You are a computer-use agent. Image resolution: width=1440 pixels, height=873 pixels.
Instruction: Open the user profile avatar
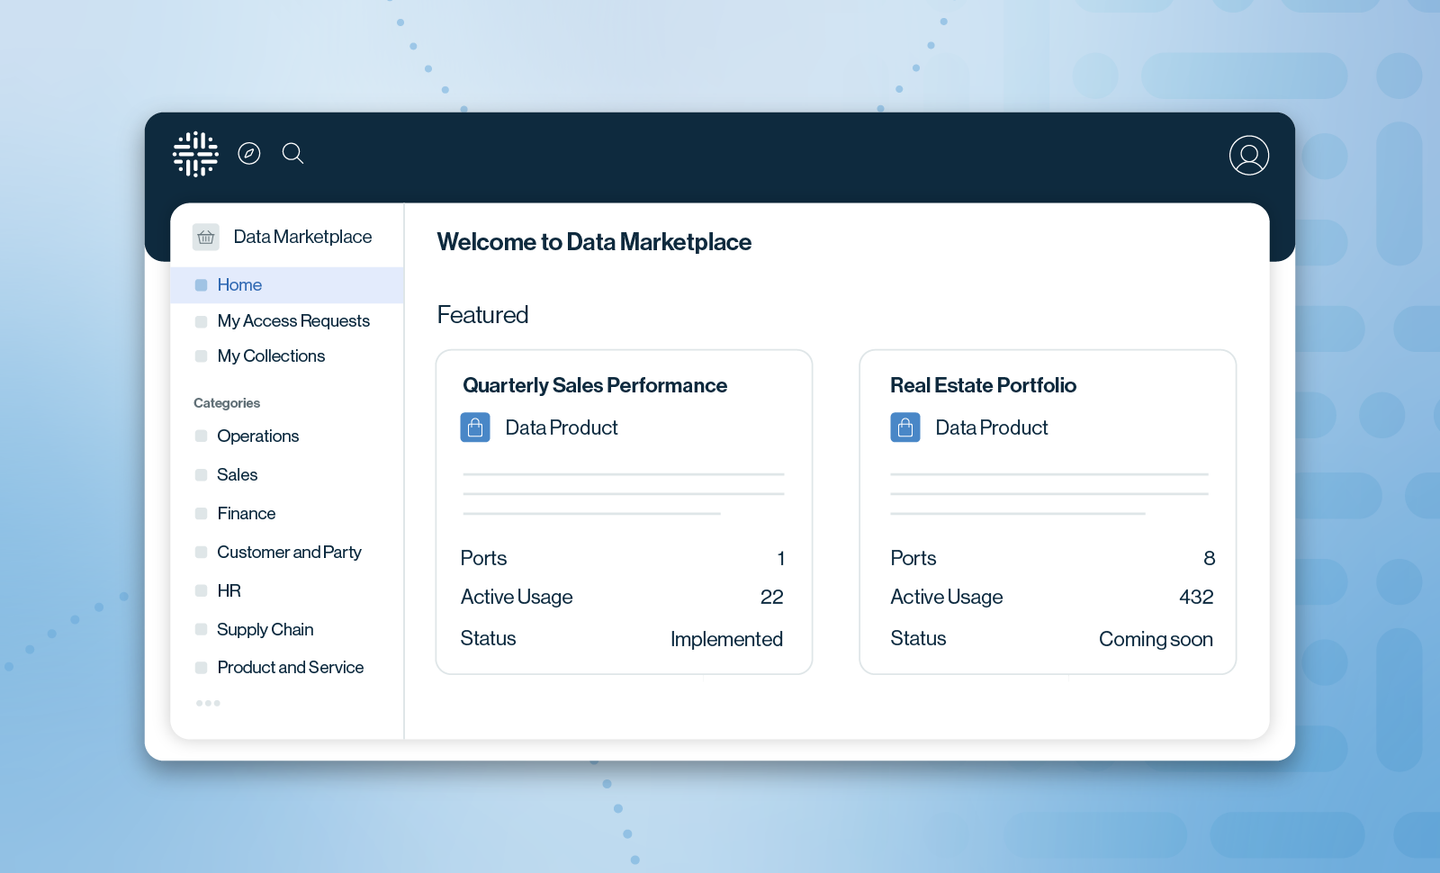[1248, 156]
